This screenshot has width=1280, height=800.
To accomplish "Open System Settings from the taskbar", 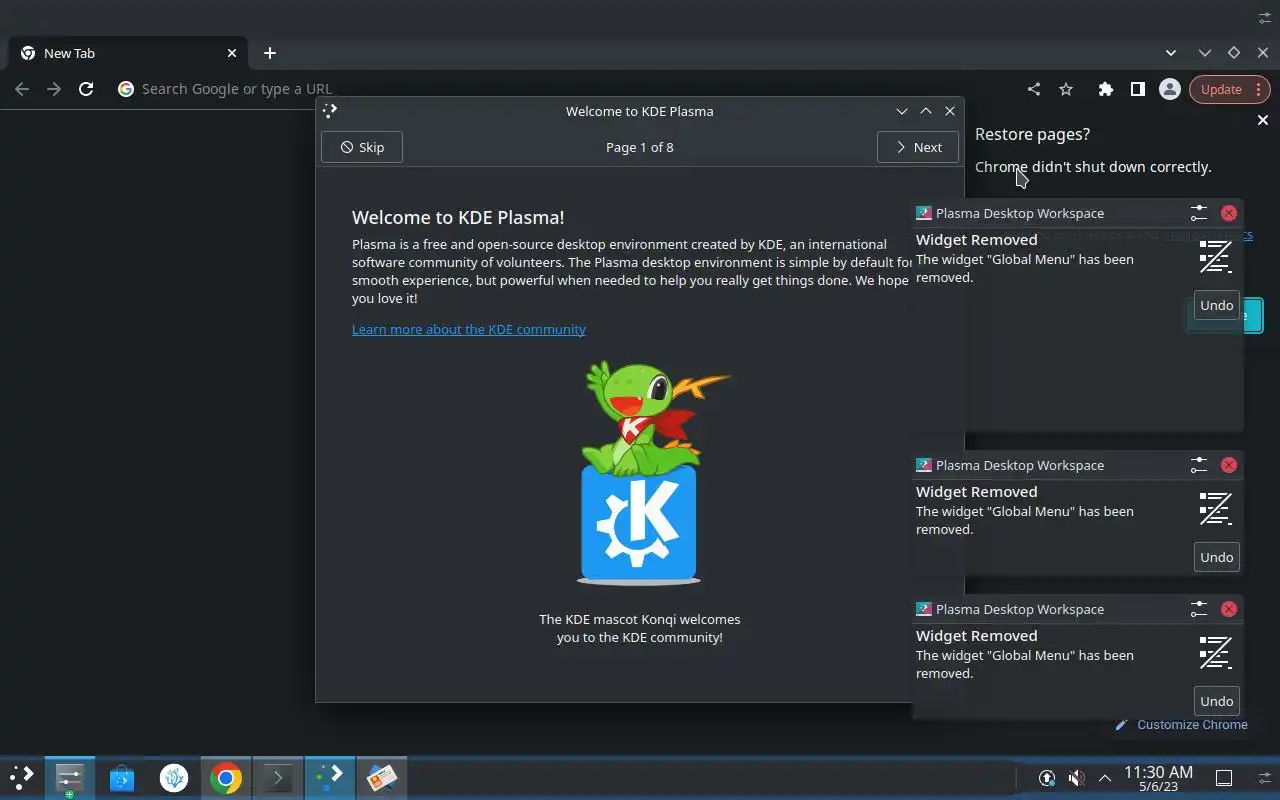I will 70,778.
